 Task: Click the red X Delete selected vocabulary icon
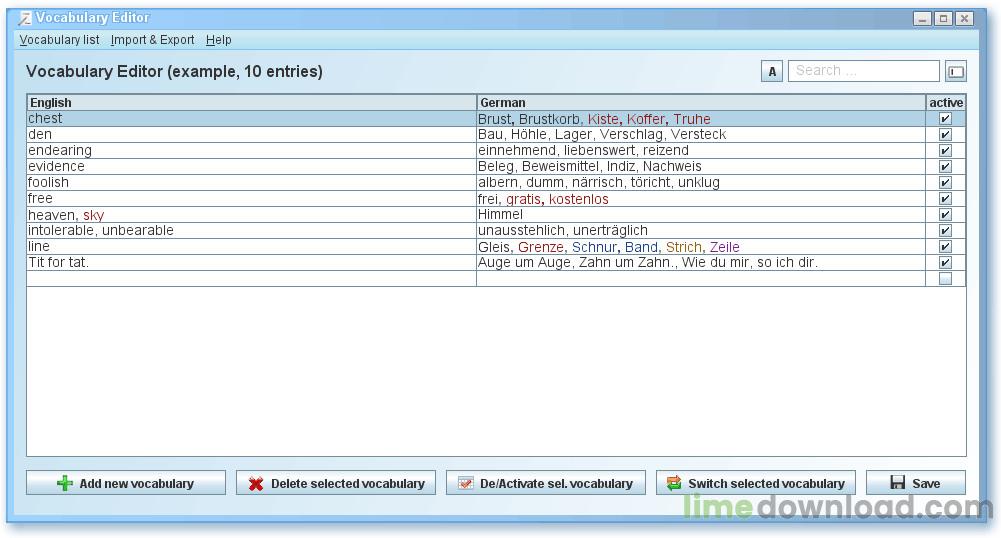[256, 484]
